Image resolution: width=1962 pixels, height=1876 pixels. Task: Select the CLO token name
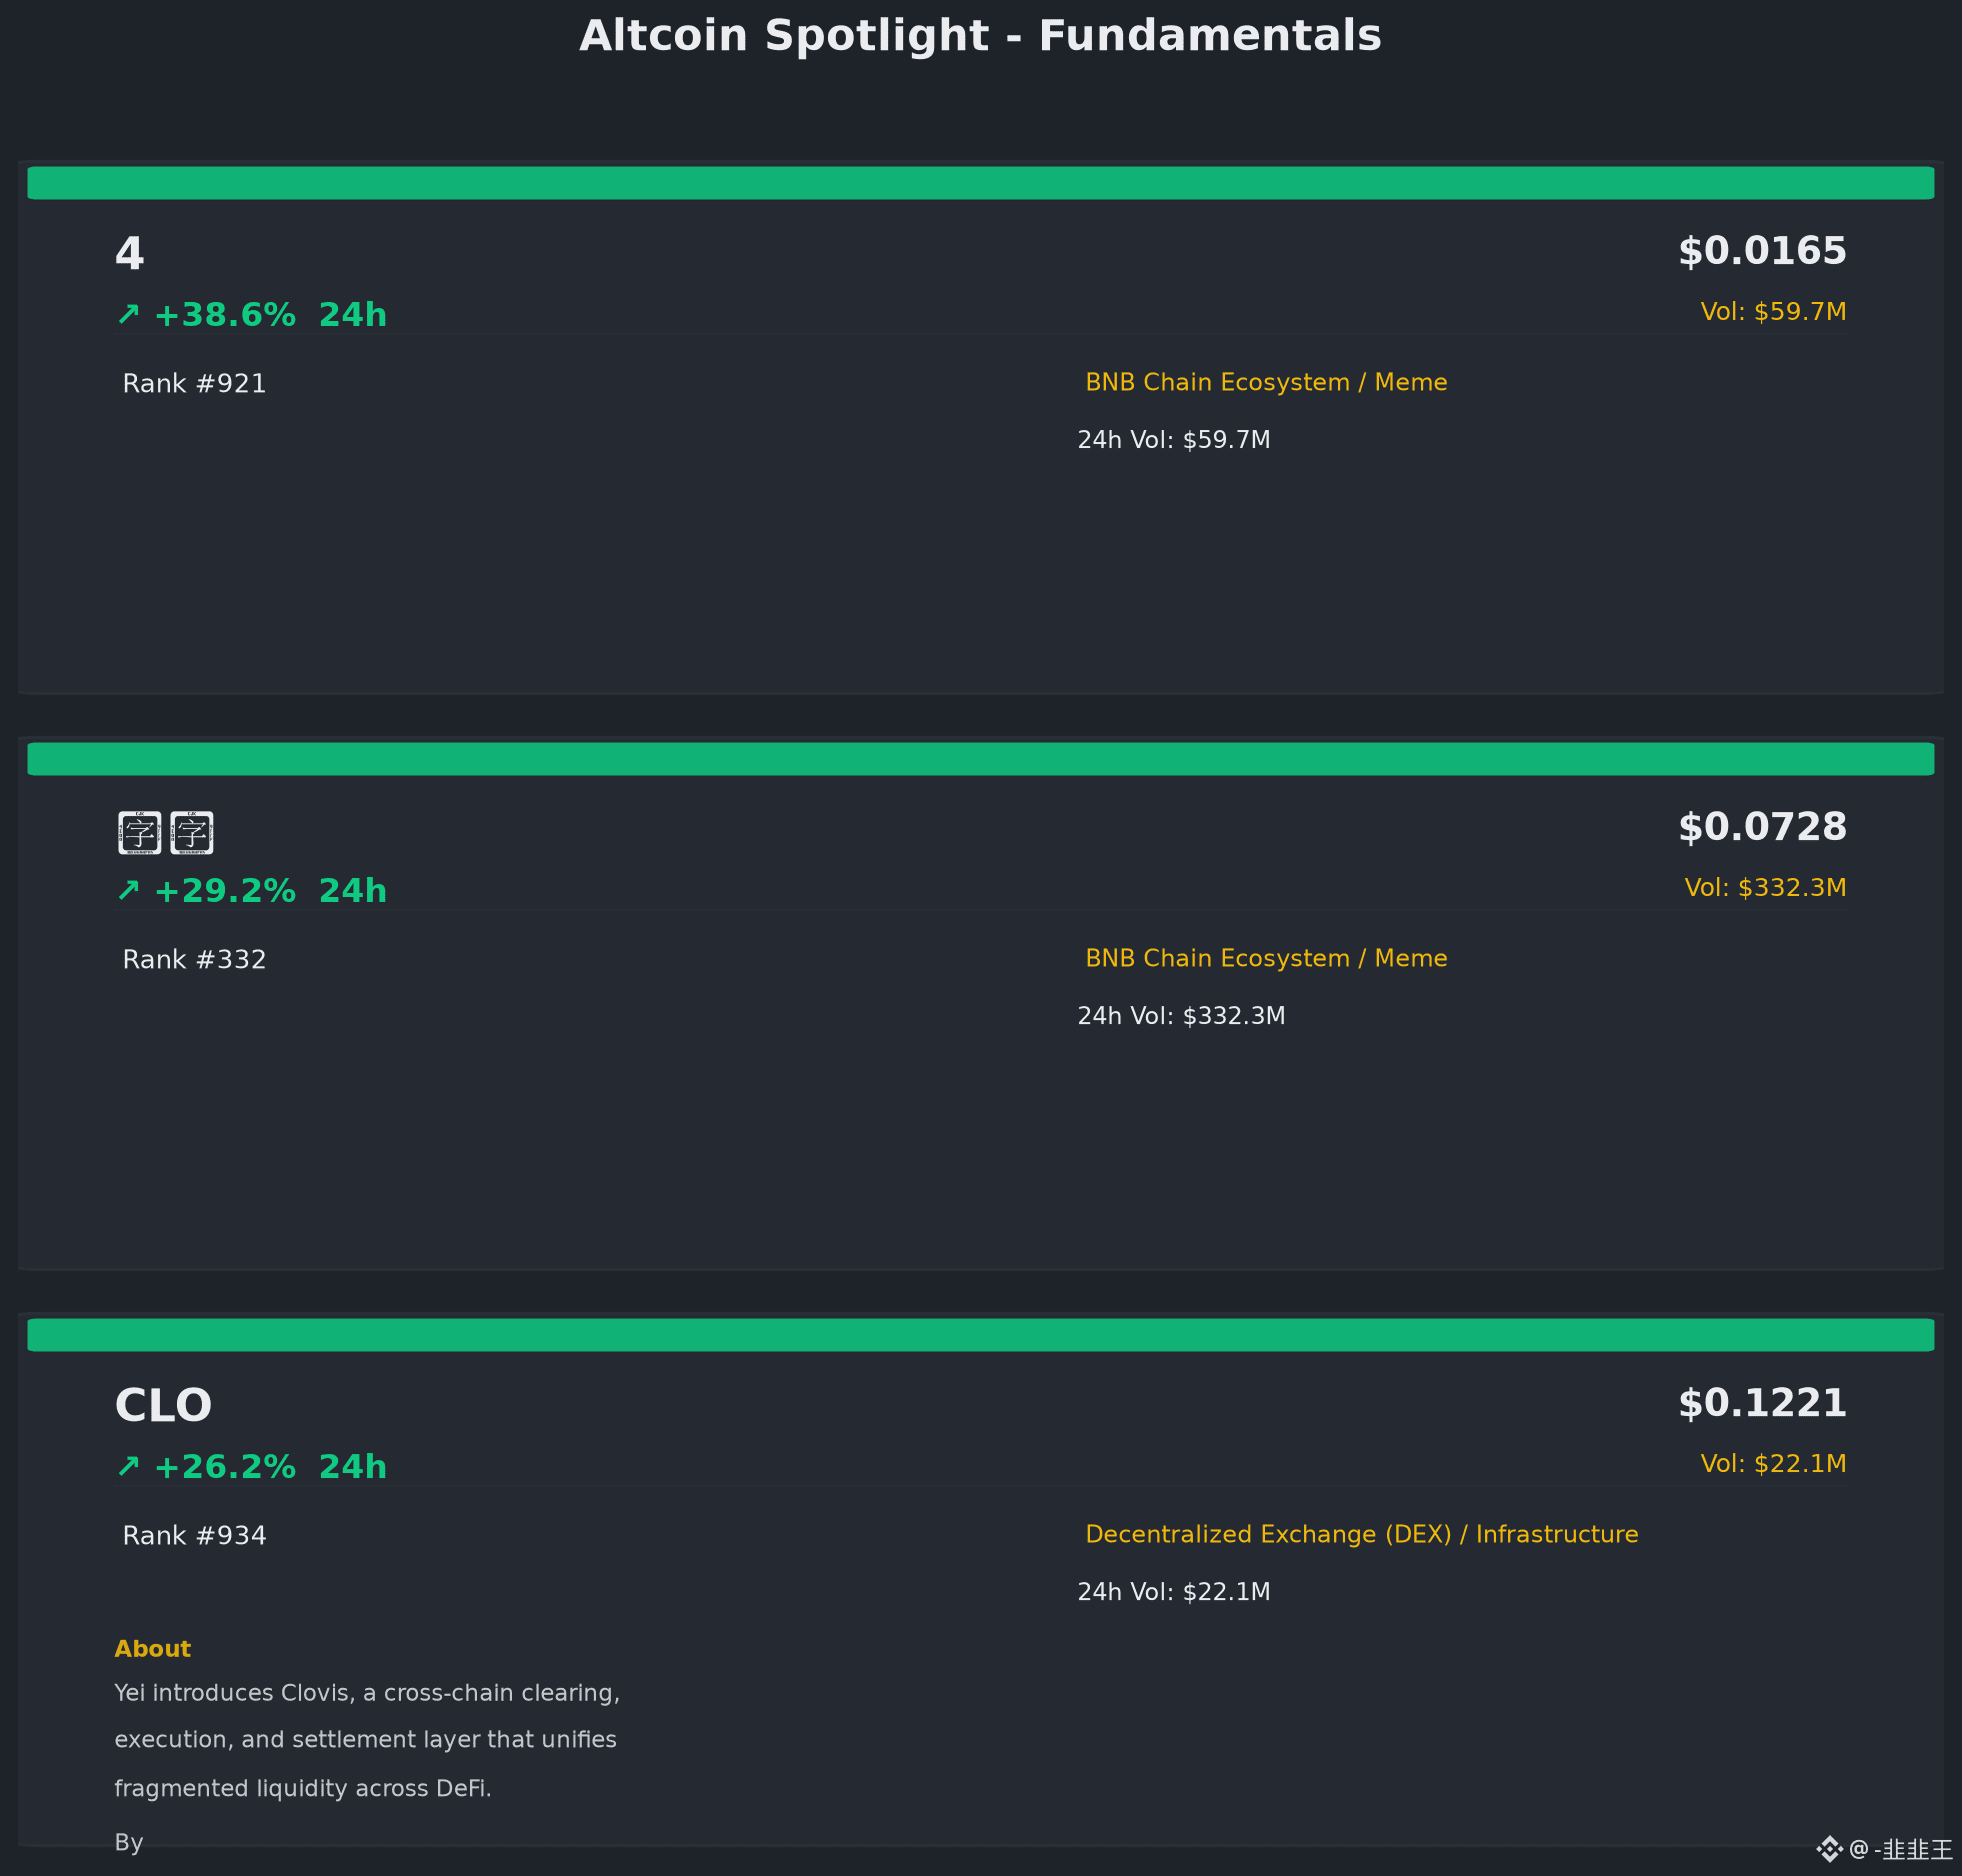tap(163, 1405)
